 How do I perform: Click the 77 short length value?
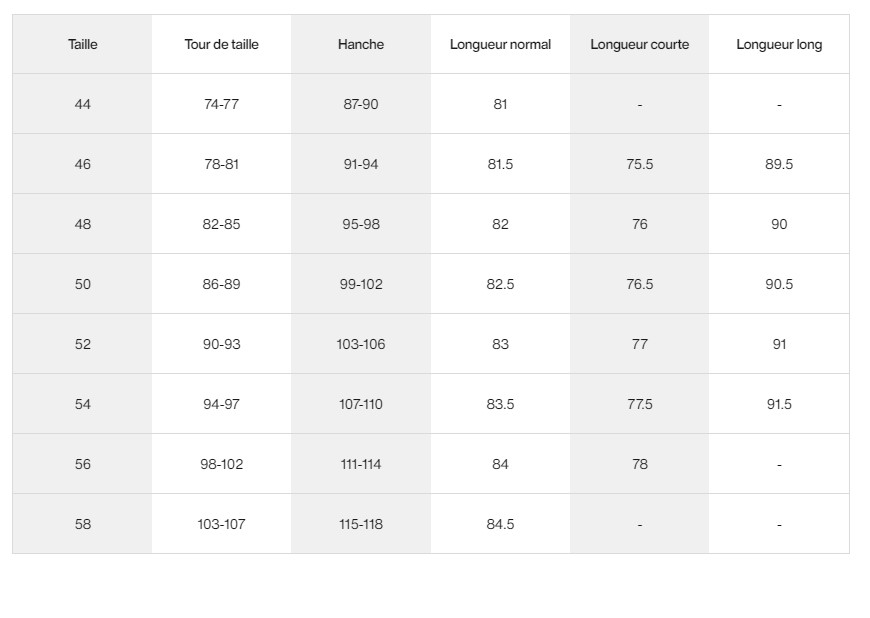tap(639, 343)
